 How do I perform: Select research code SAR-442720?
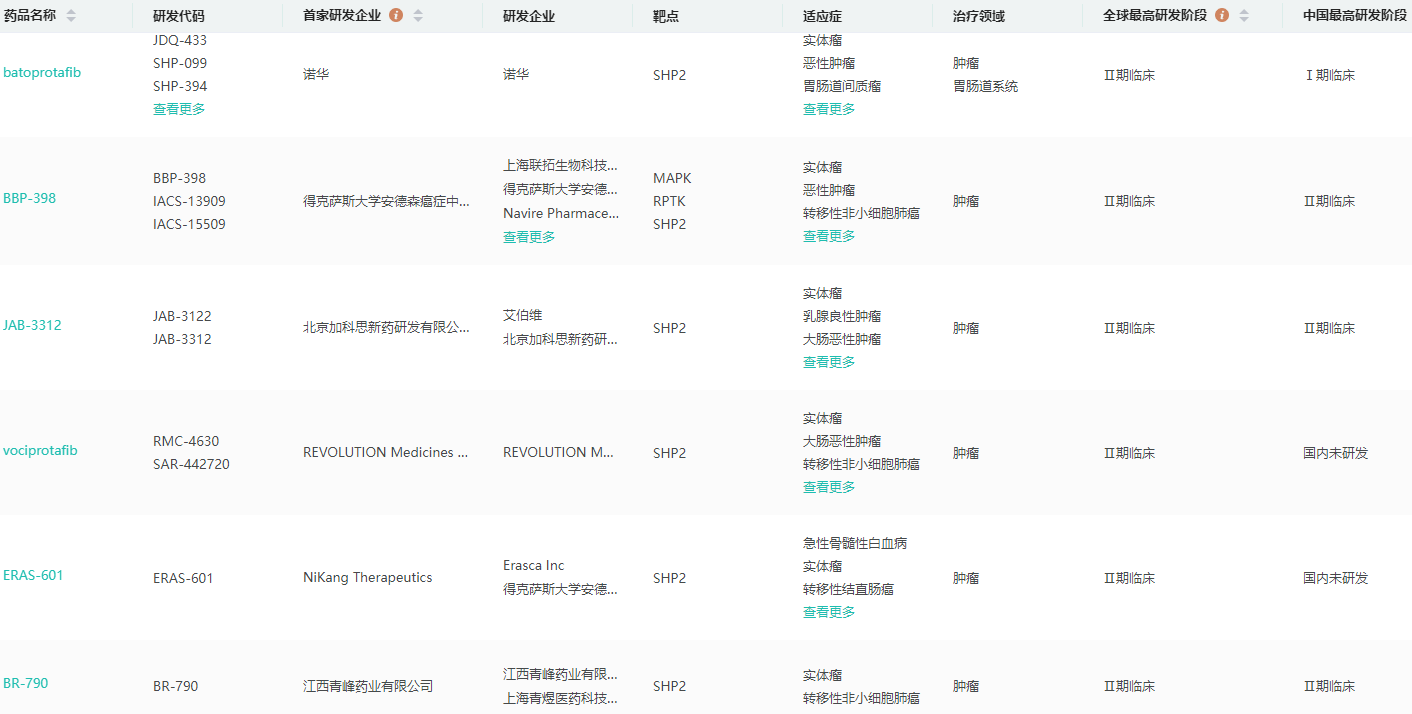coord(191,464)
